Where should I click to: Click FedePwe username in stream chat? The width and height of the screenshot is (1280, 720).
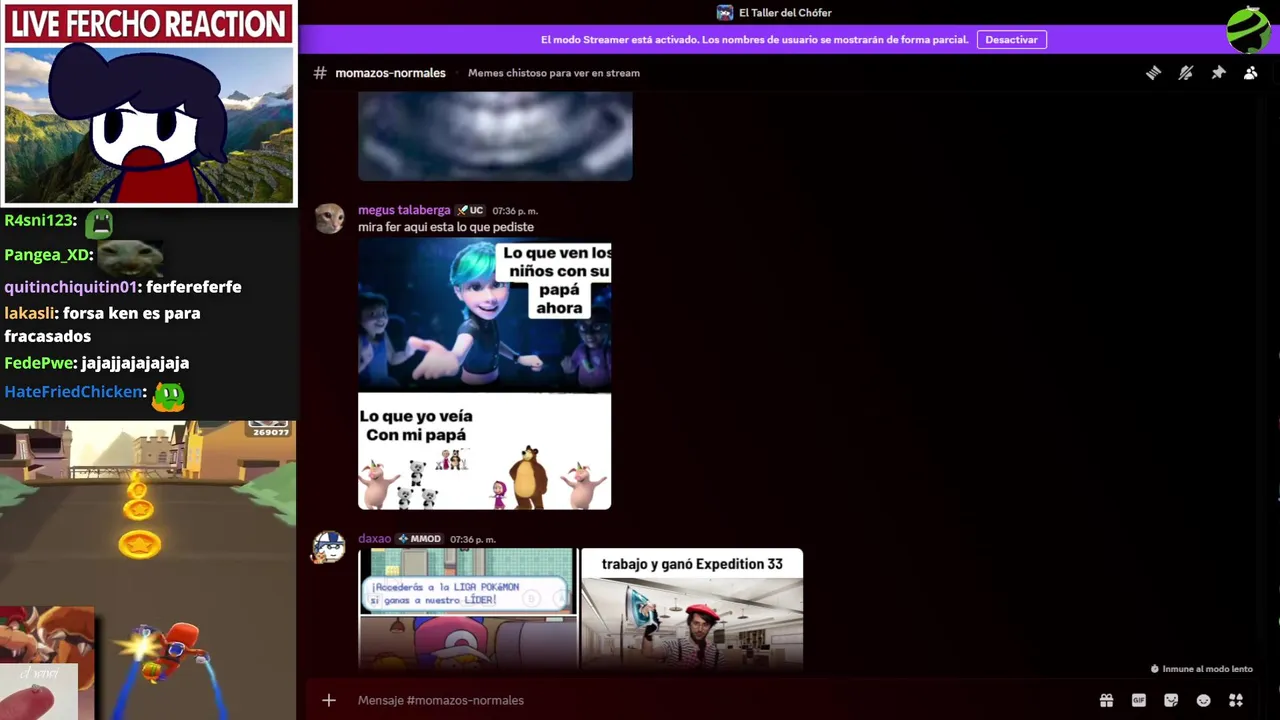click(38, 363)
